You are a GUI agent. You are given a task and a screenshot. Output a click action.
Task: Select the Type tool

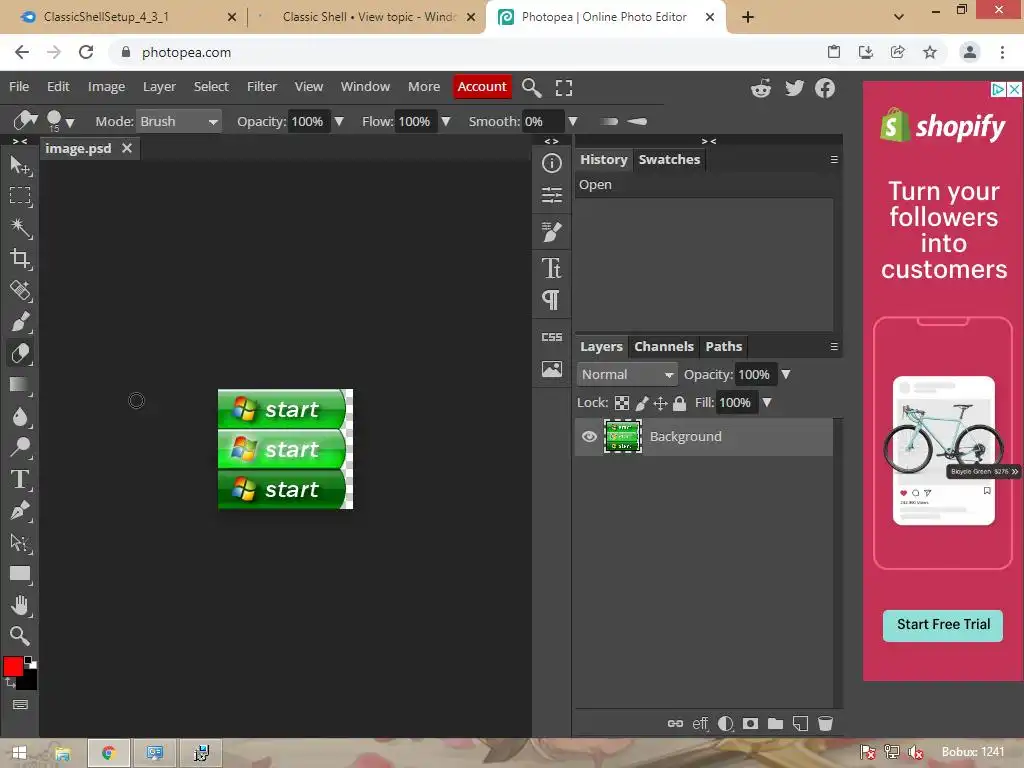20,479
